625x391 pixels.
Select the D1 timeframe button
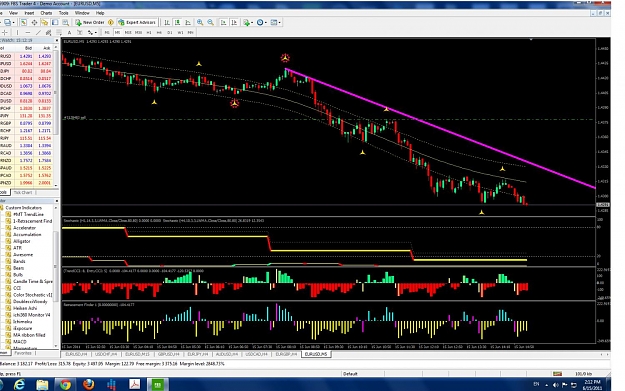(x=169, y=33)
